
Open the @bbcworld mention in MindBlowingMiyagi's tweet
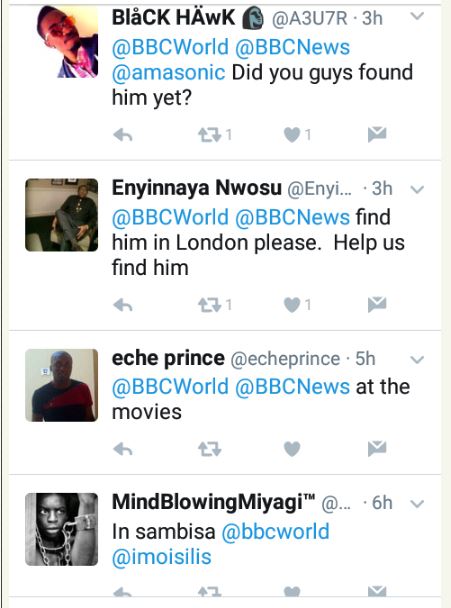pyautogui.click(x=275, y=532)
